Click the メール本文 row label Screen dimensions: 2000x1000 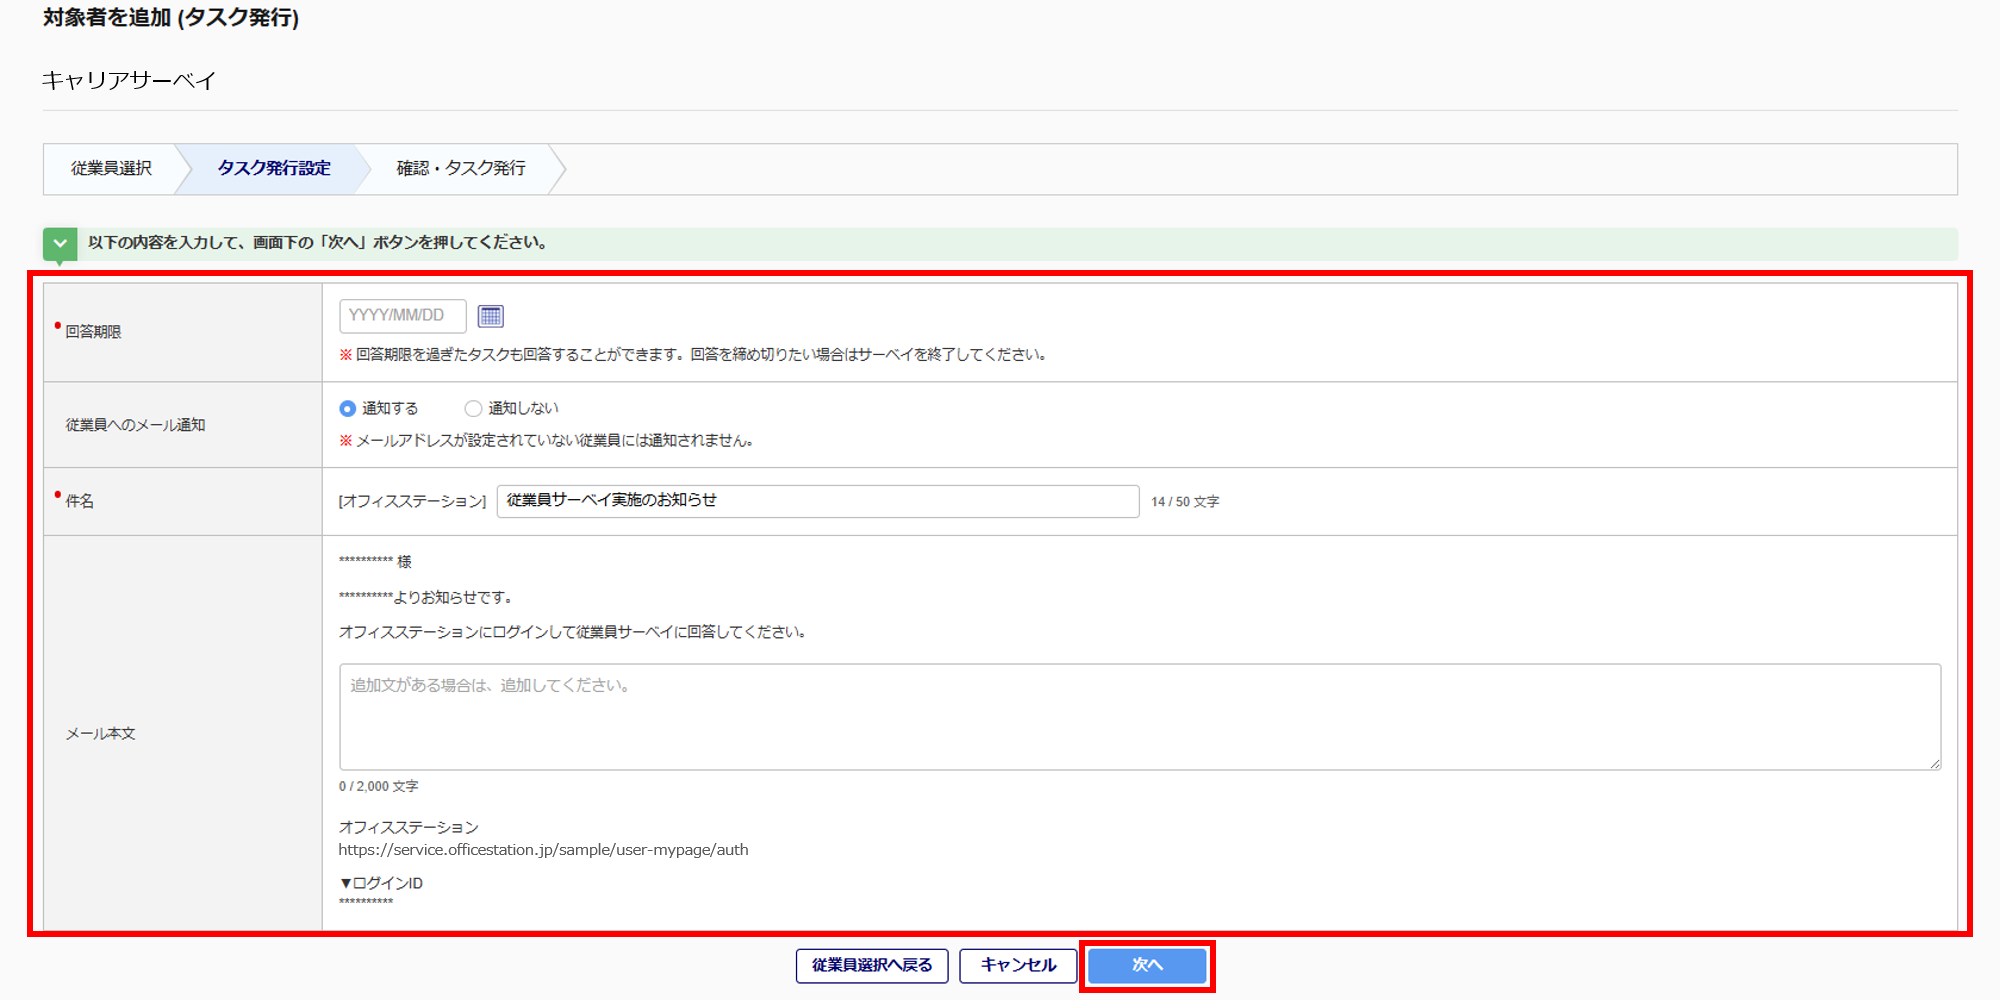101,734
